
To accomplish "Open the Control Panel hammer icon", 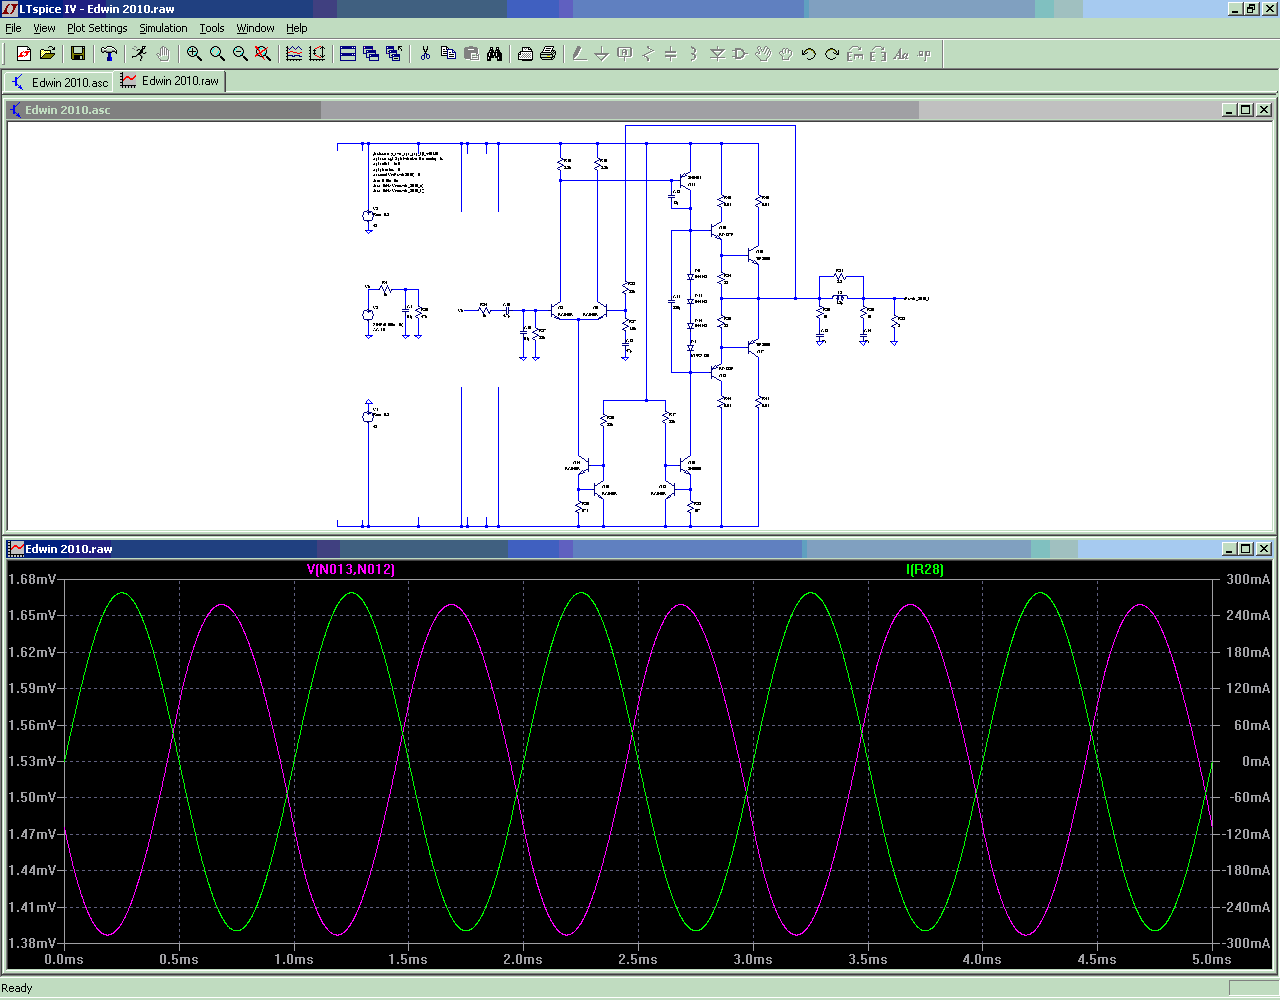I will pyautogui.click(x=109, y=54).
